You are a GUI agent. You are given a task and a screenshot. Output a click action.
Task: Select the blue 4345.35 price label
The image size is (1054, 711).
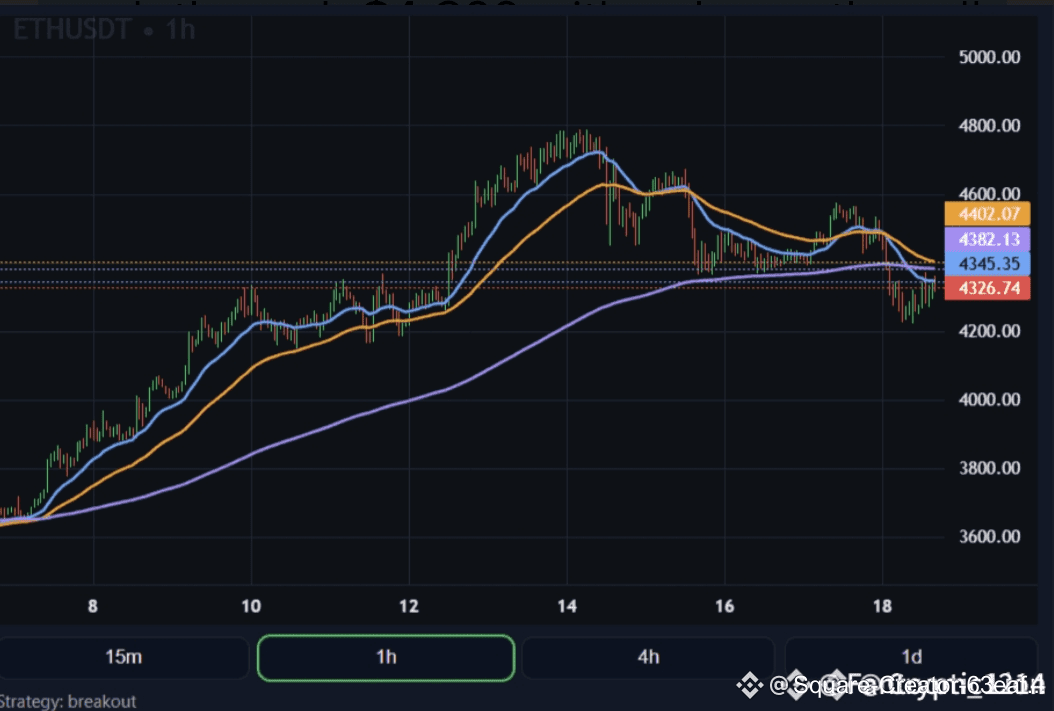pyautogui.click(x=987, y=264)
